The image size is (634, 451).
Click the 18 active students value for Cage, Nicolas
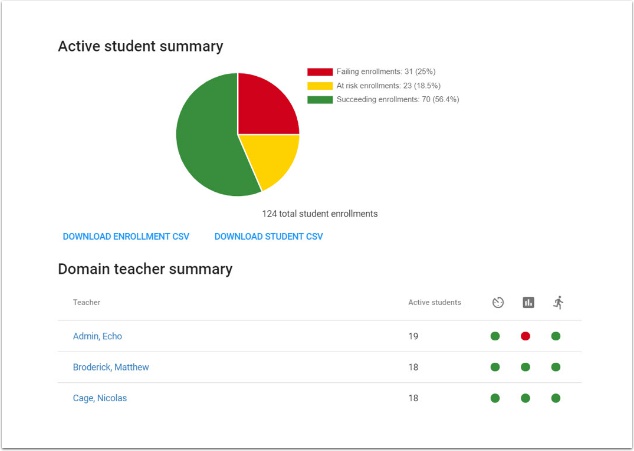[x=413, y=398]
